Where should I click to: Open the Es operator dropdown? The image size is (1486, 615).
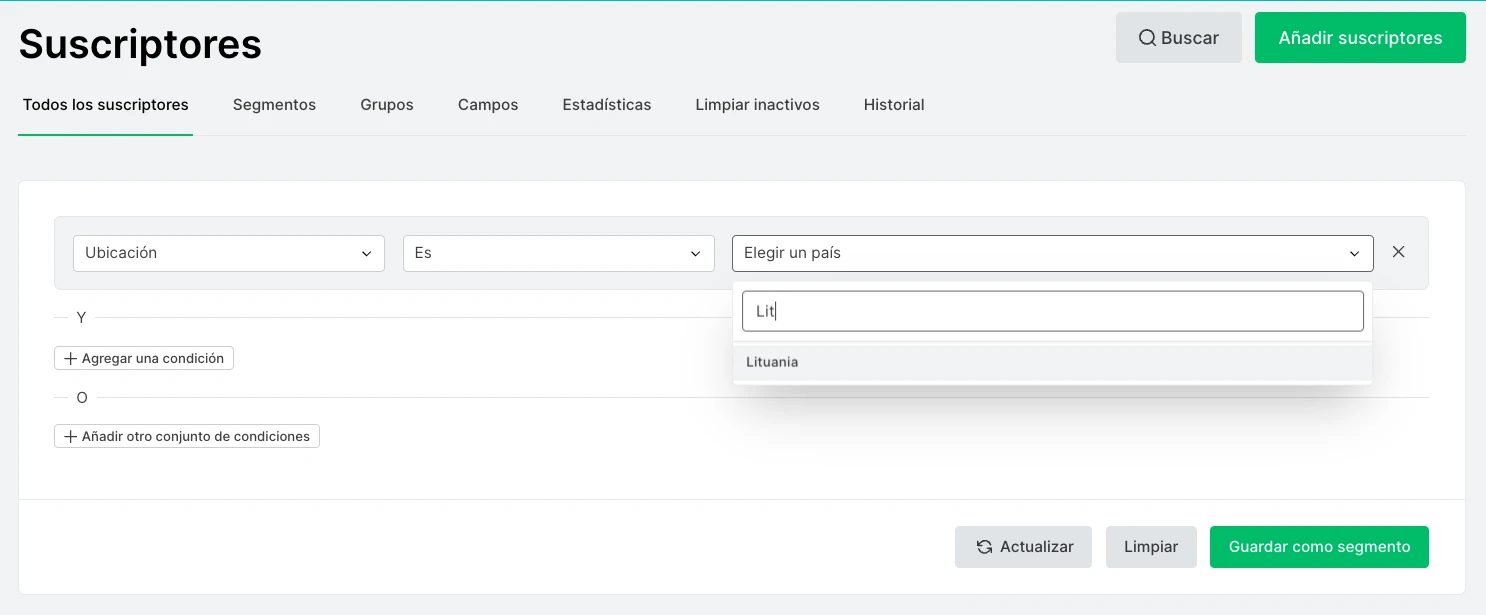click(558, 253)
